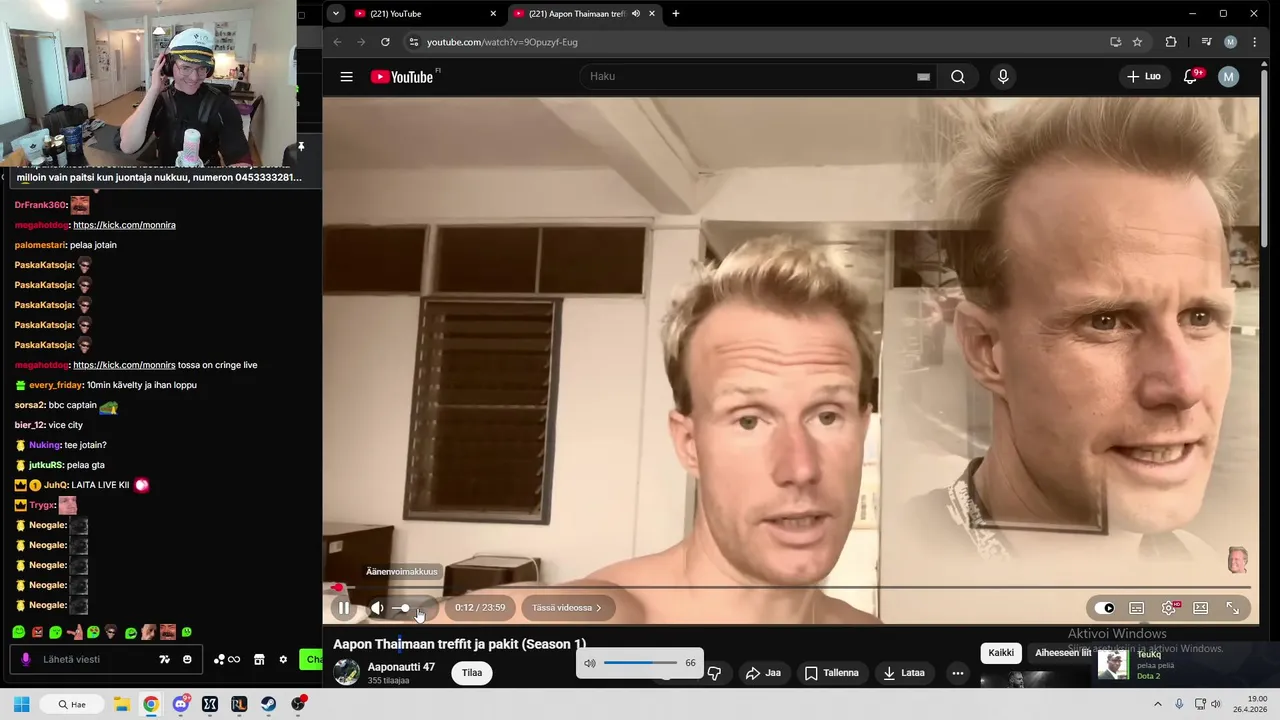Screen dimensions: 1280x720
Task: Open emoji picker in chat input
Action: coord(187,660)
